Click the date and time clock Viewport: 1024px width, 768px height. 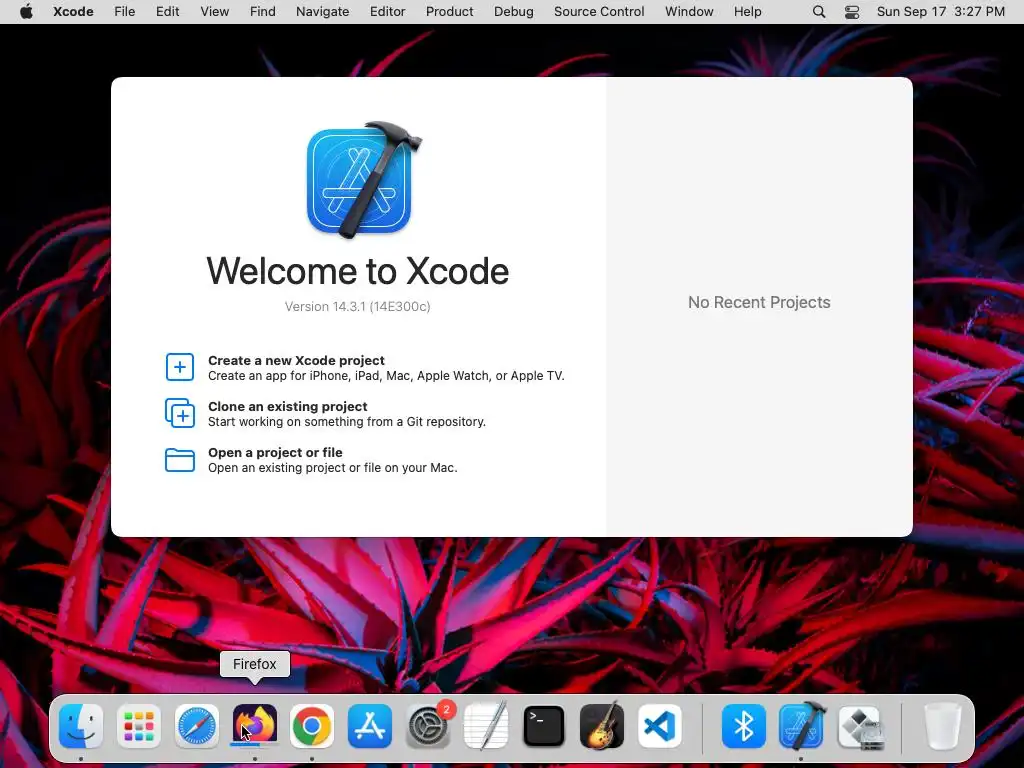click(940, 12)
